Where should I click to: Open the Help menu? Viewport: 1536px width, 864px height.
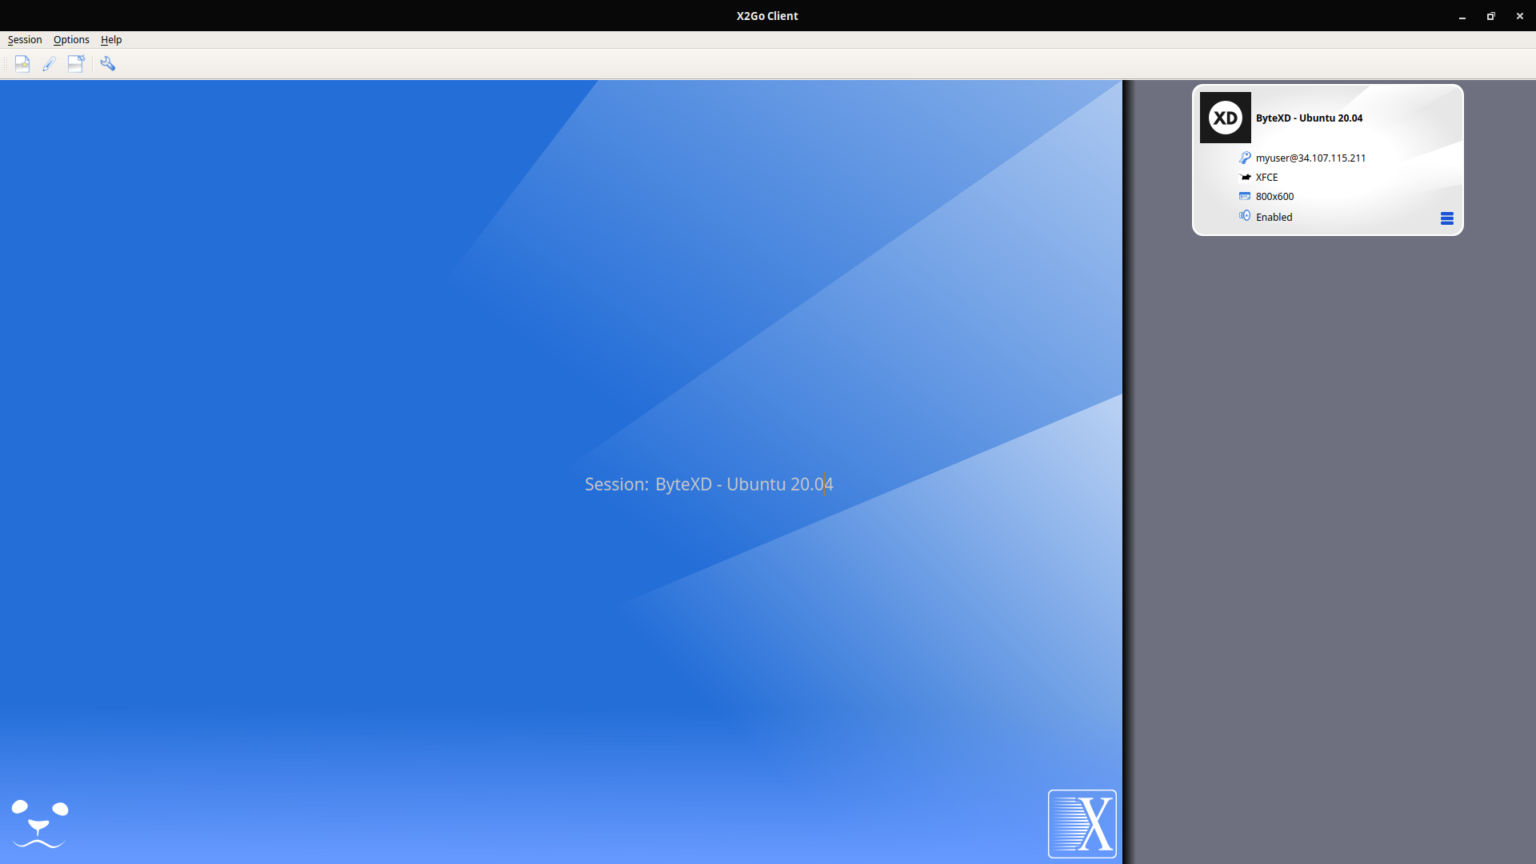point(111,39)
